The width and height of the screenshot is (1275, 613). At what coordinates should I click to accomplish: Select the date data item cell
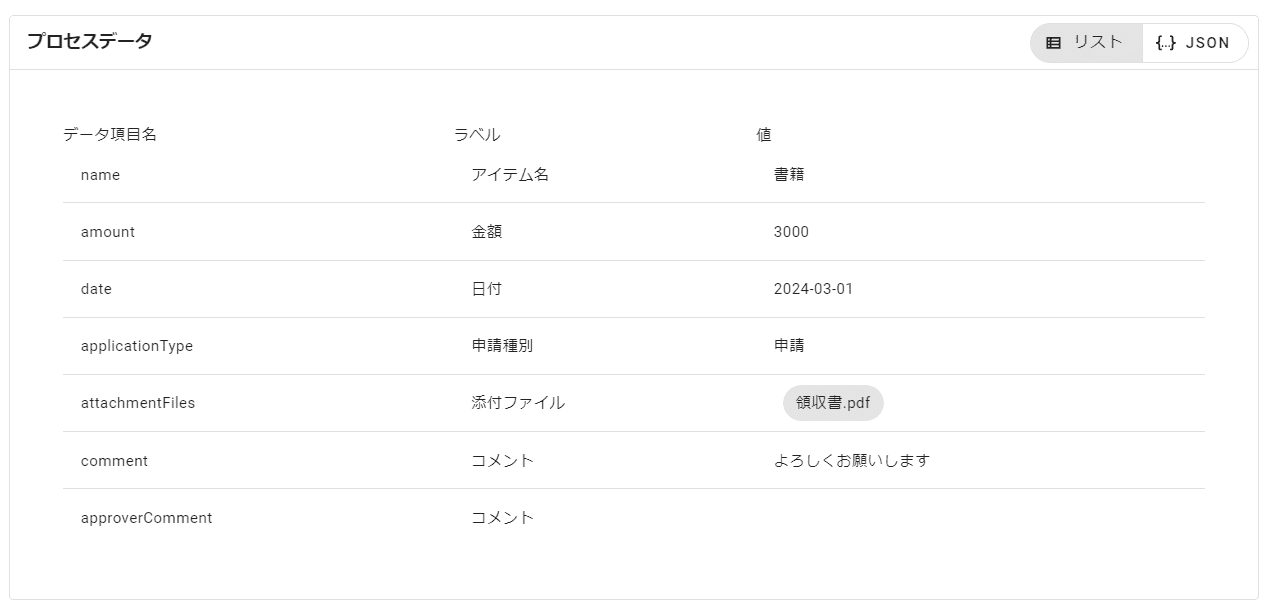[96, 289]
